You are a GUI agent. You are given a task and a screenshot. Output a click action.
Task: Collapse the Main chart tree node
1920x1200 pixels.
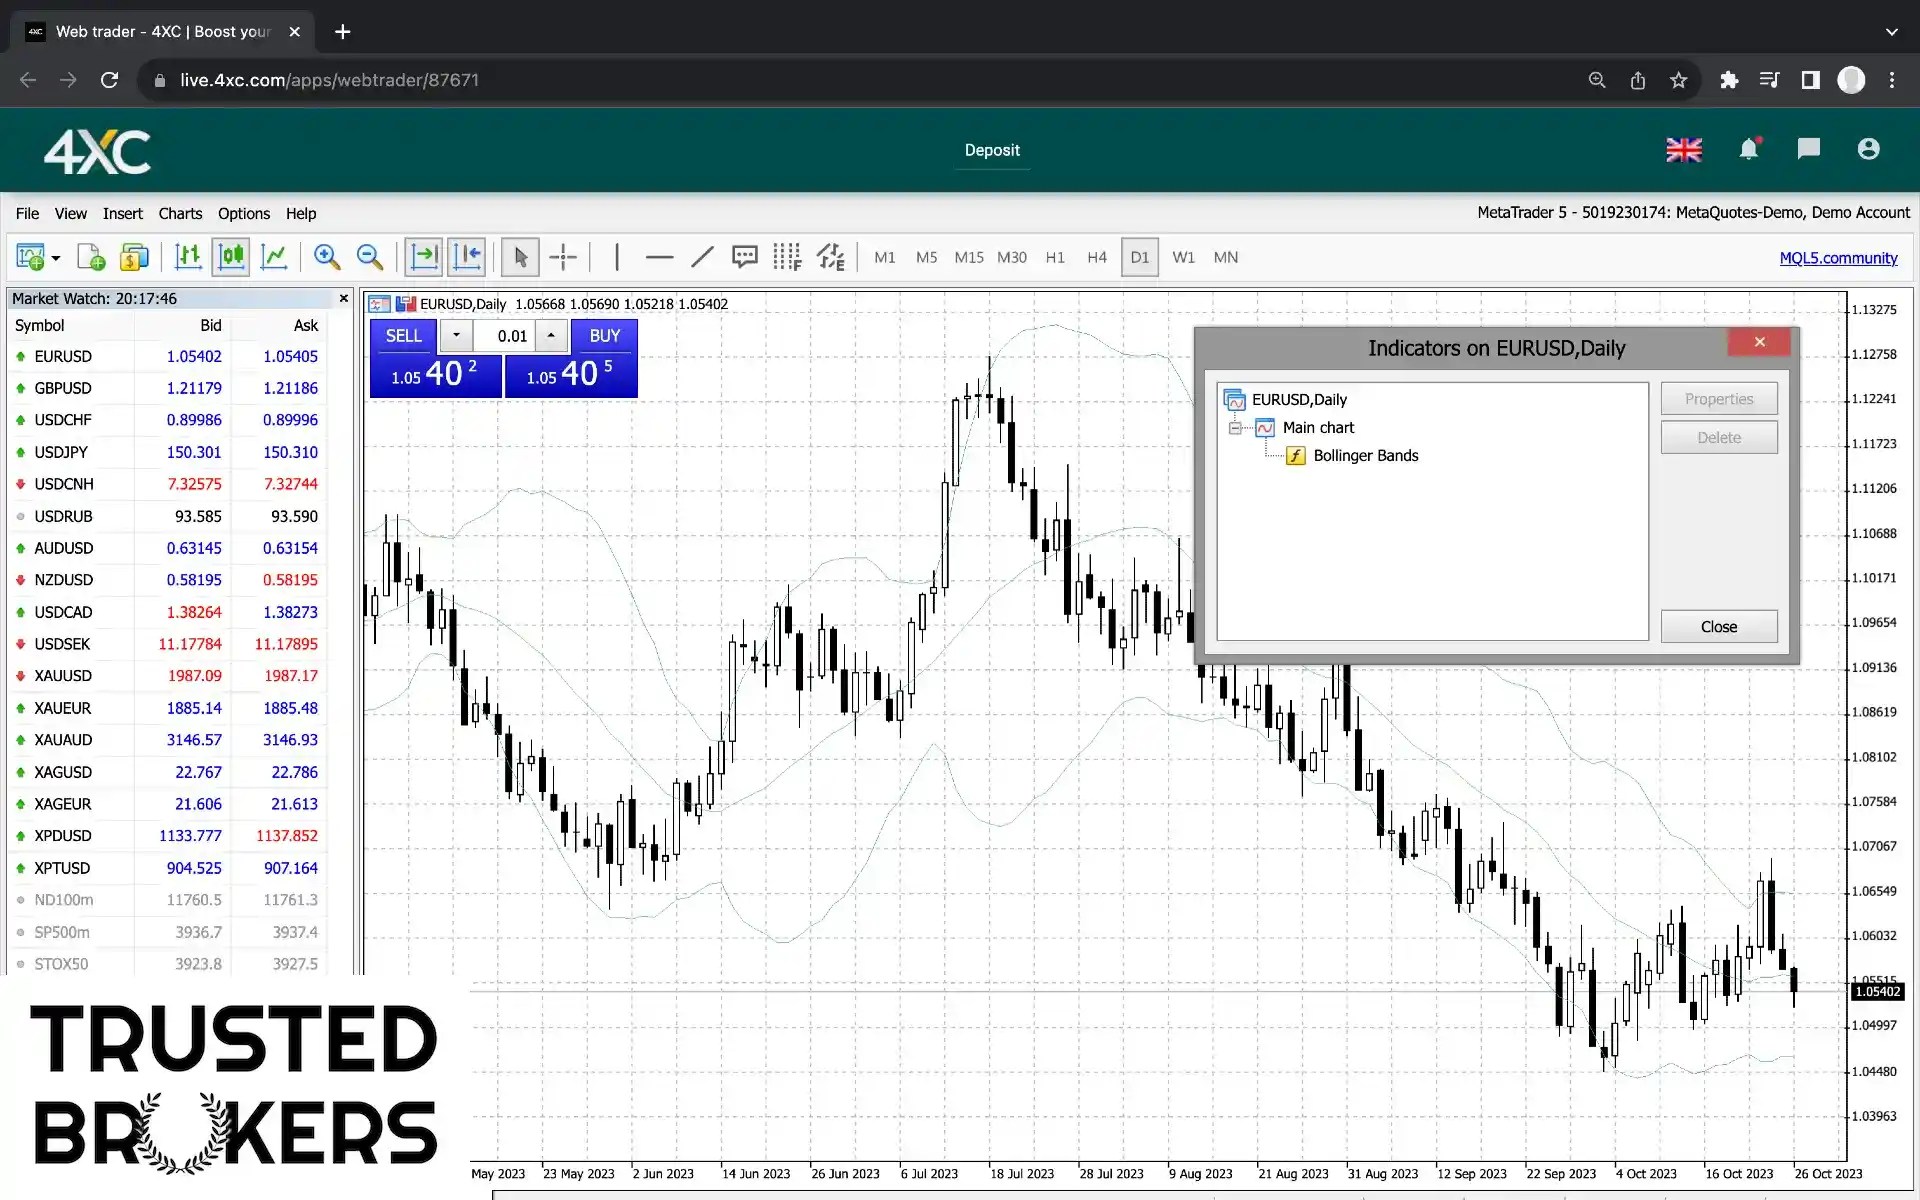pos(1235,428)
